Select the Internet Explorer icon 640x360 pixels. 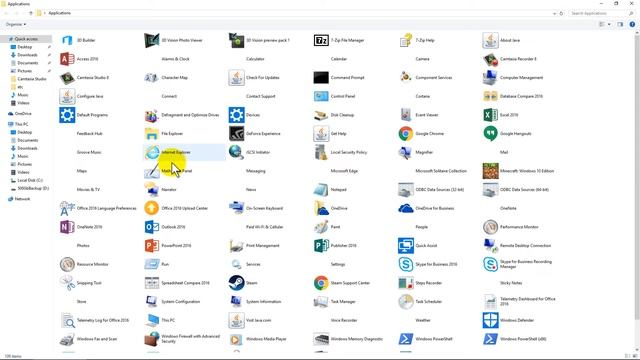(x=152, y=152)
